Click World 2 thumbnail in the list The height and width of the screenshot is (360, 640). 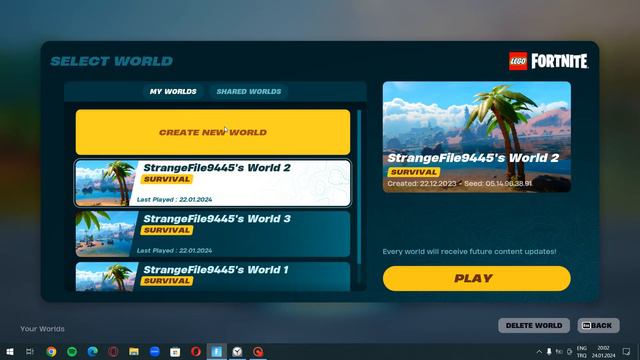(x=106, y=183)
